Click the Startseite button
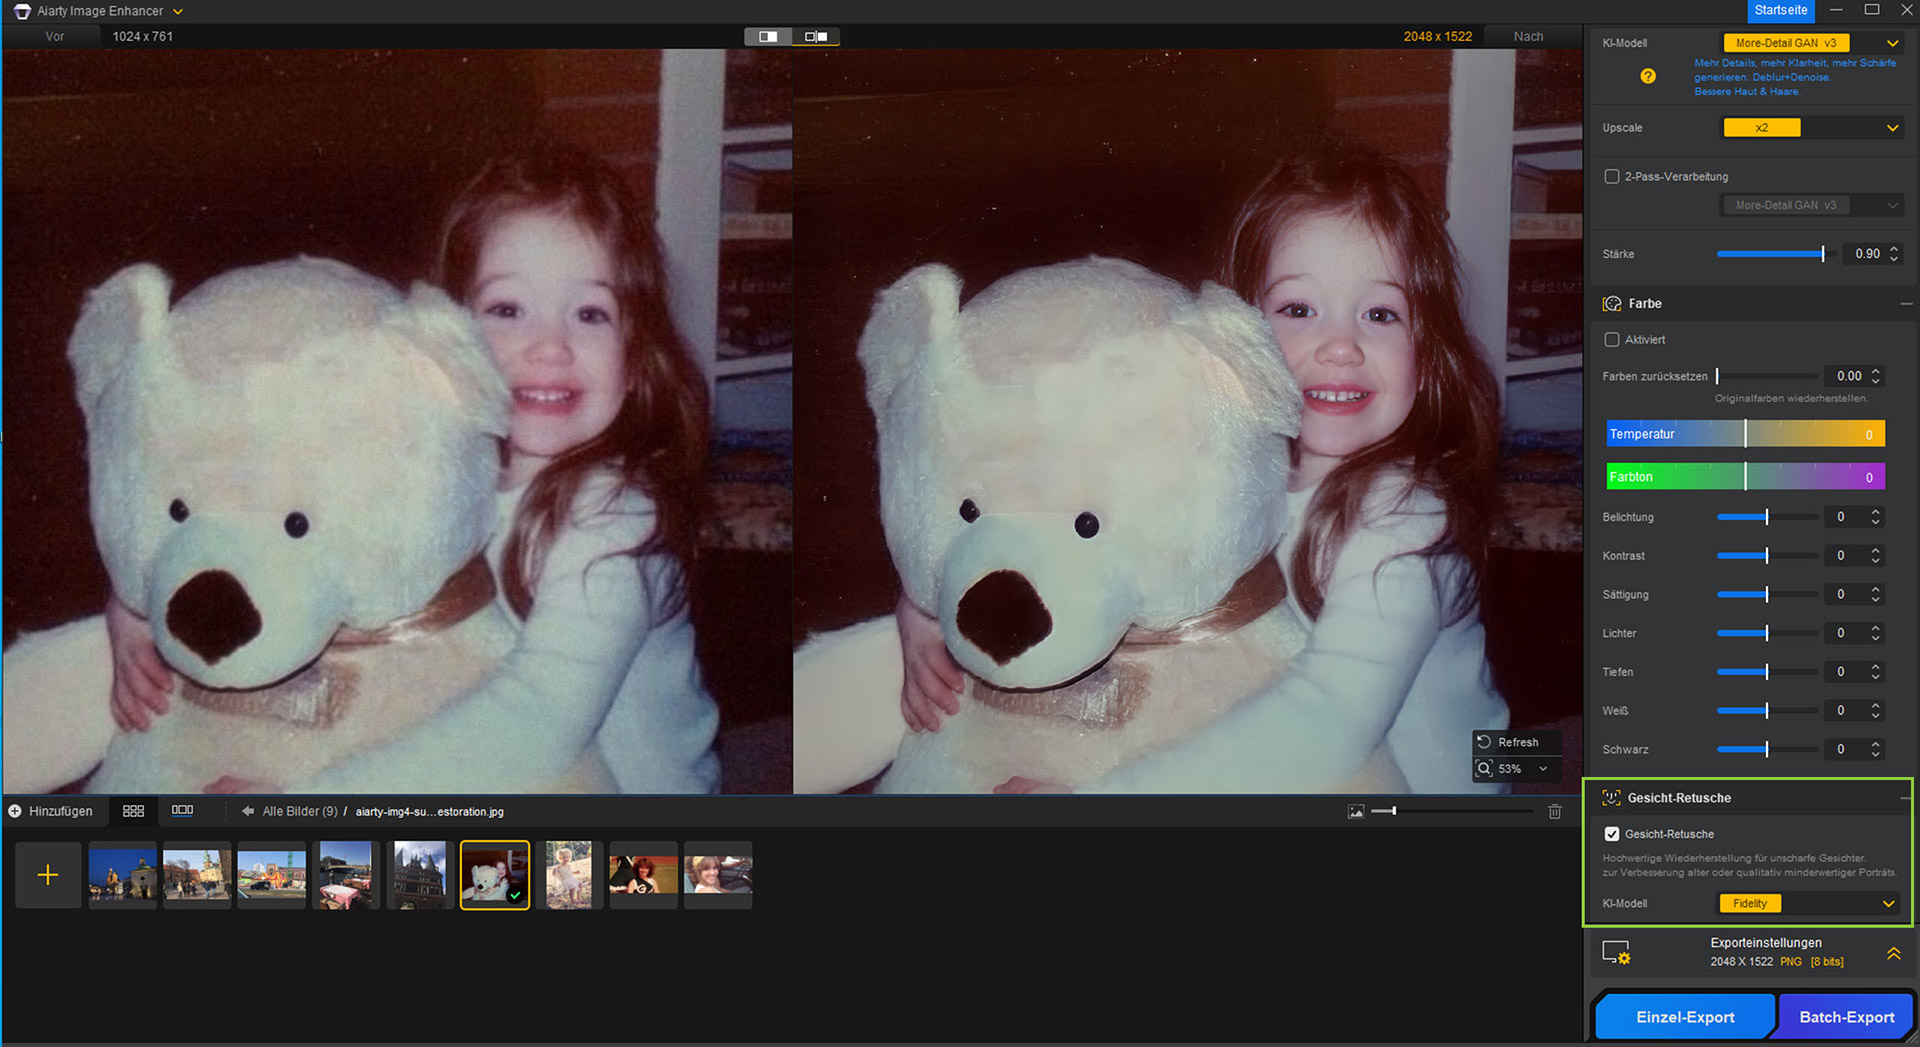 (1781, 10)
